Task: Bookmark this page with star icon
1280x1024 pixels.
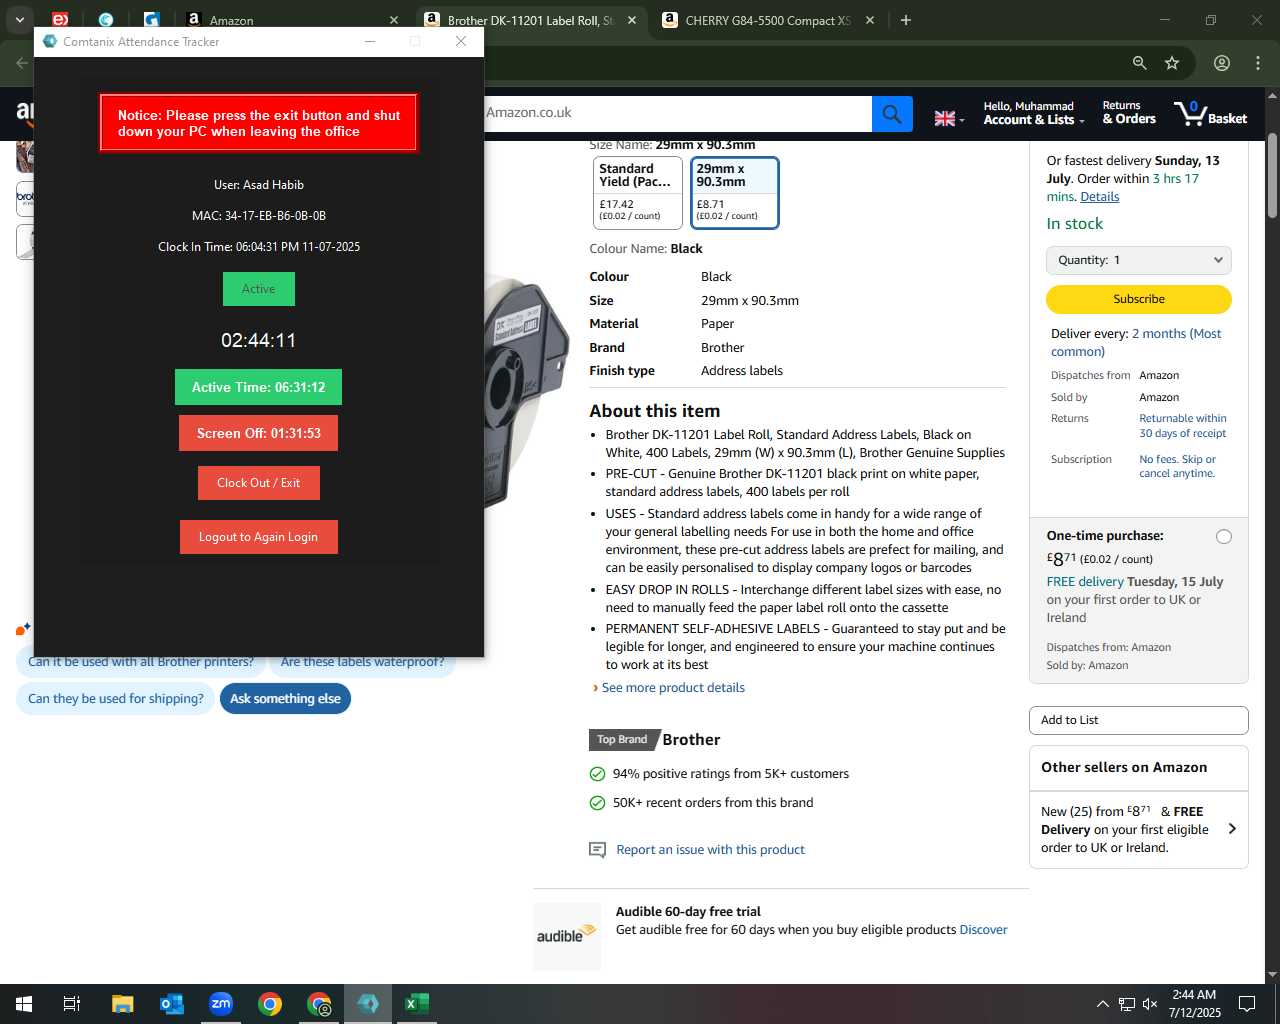Action: [x=1172, y=63]
